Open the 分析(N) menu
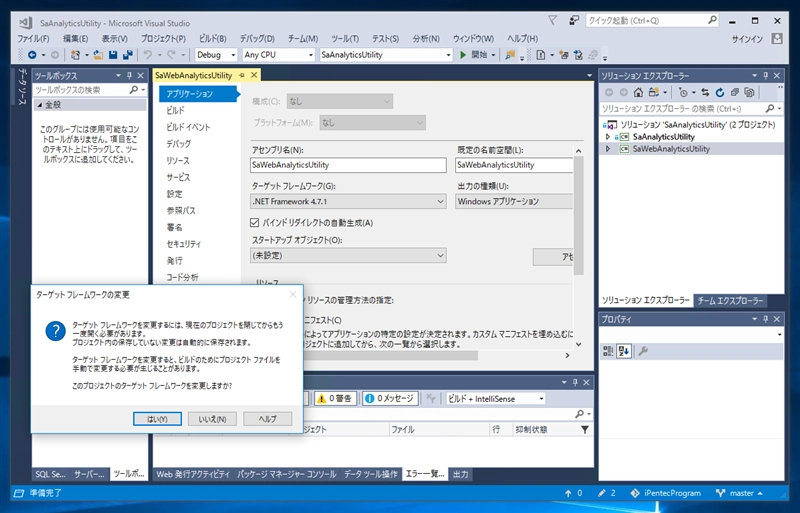Viewport: 800px width, 513px height. click(x=426, y=39)
